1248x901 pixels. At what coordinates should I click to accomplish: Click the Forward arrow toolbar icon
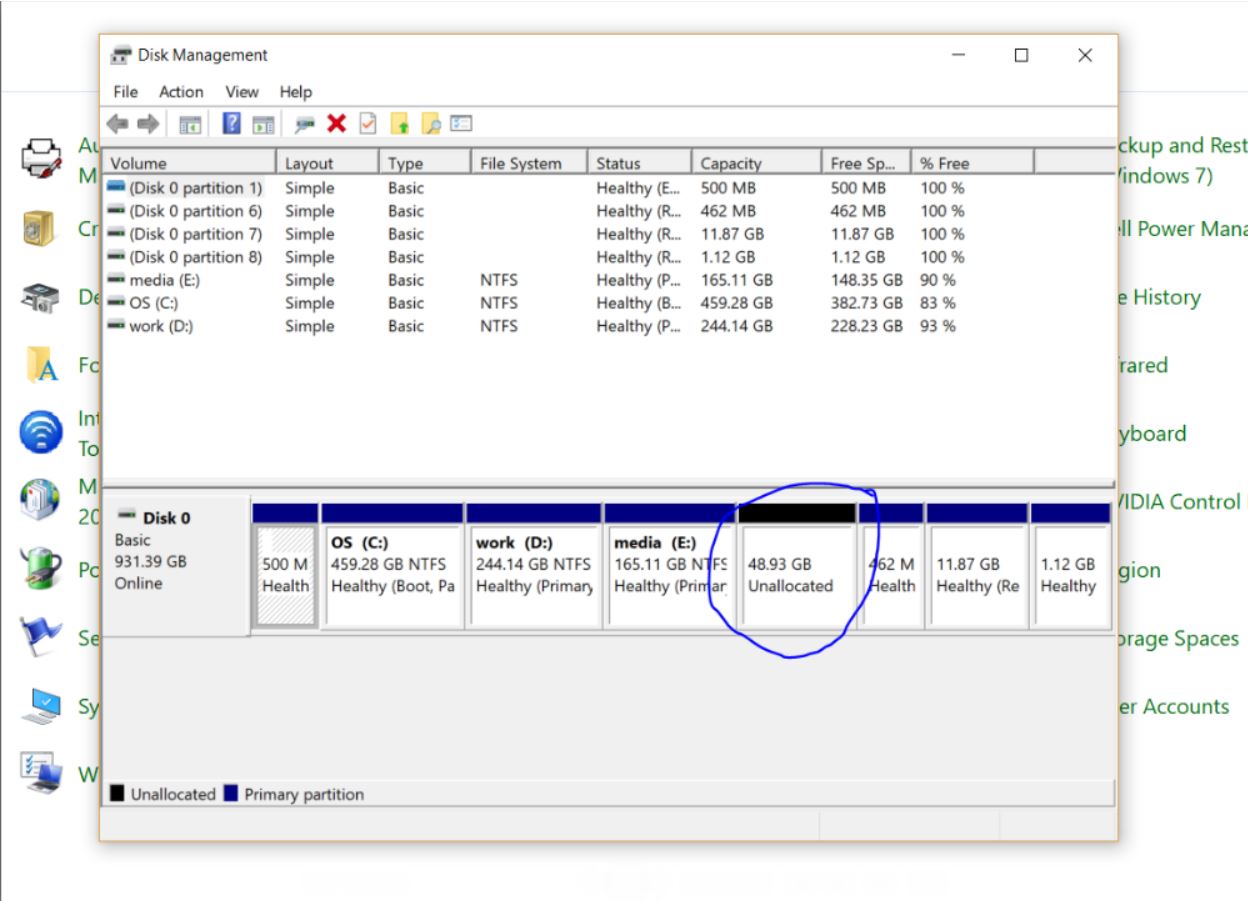pyautogui.click(x=148, y=124)
